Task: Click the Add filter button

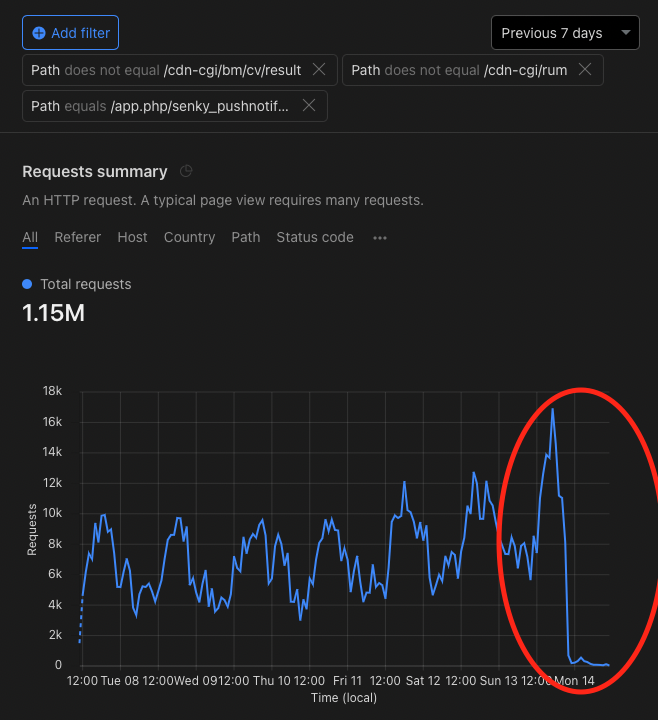Action: (x=71, y=33)
